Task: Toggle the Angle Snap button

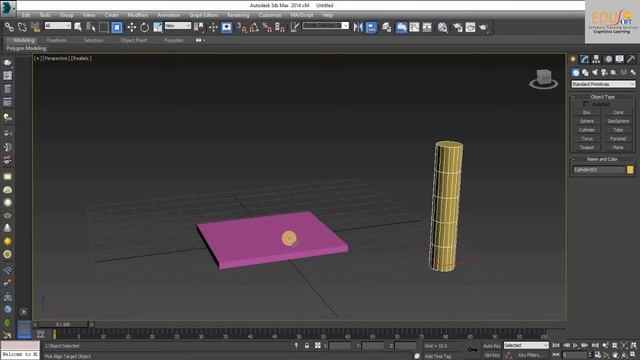Action: click(x=254, y=27)
